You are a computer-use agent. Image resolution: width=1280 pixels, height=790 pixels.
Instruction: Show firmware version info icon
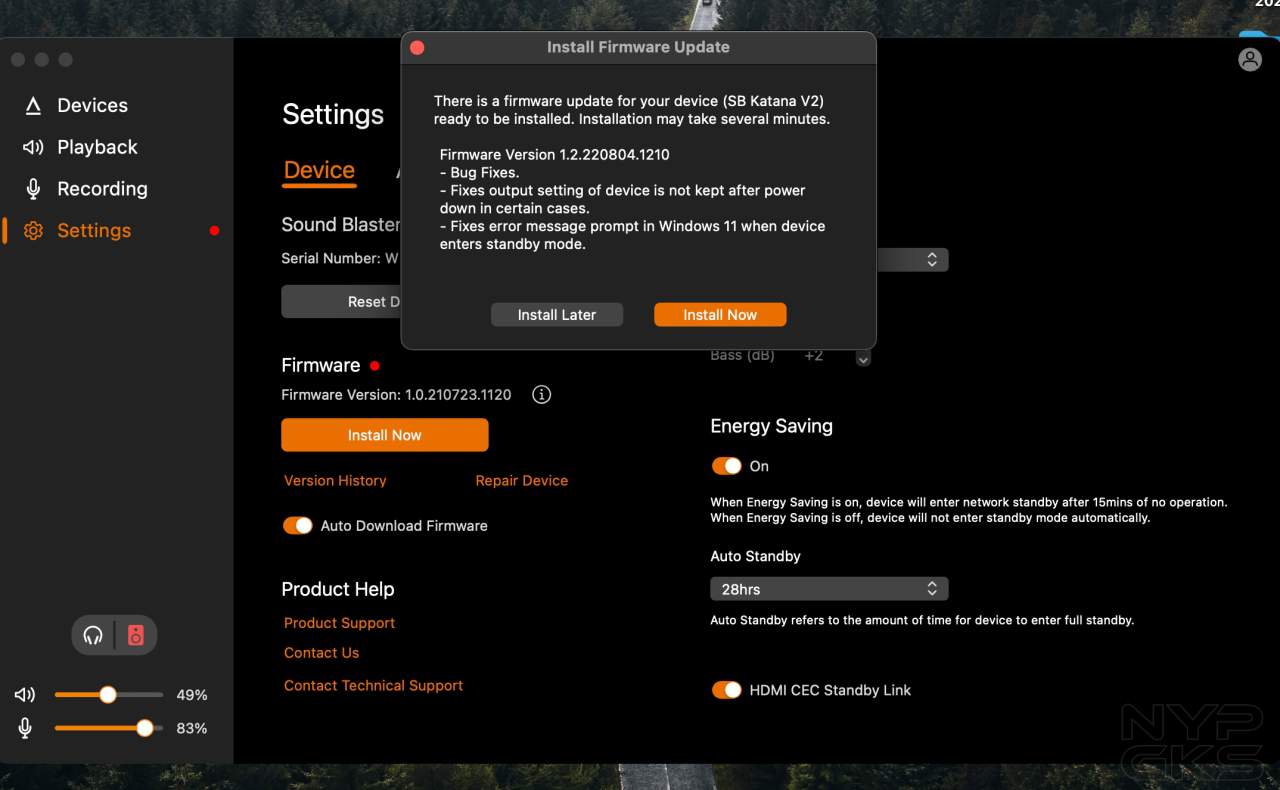pyautogui.click(x=541, y=395)
